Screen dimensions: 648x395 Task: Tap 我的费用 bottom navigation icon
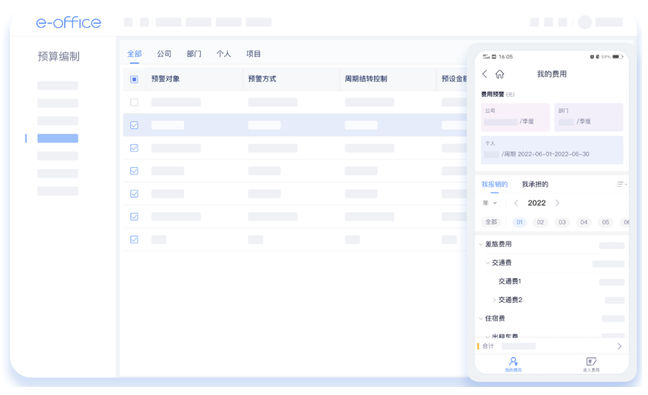[x=513, y=364]
